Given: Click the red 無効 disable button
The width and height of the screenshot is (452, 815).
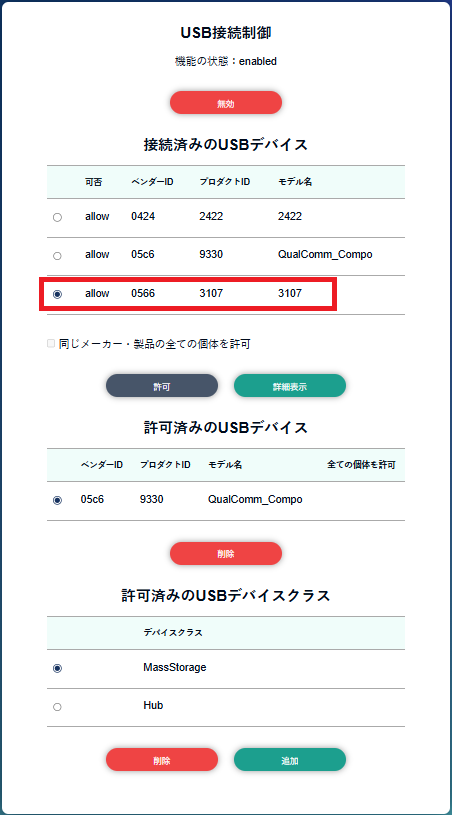Looking at the screenshot, I should click(x=225, y=103).
